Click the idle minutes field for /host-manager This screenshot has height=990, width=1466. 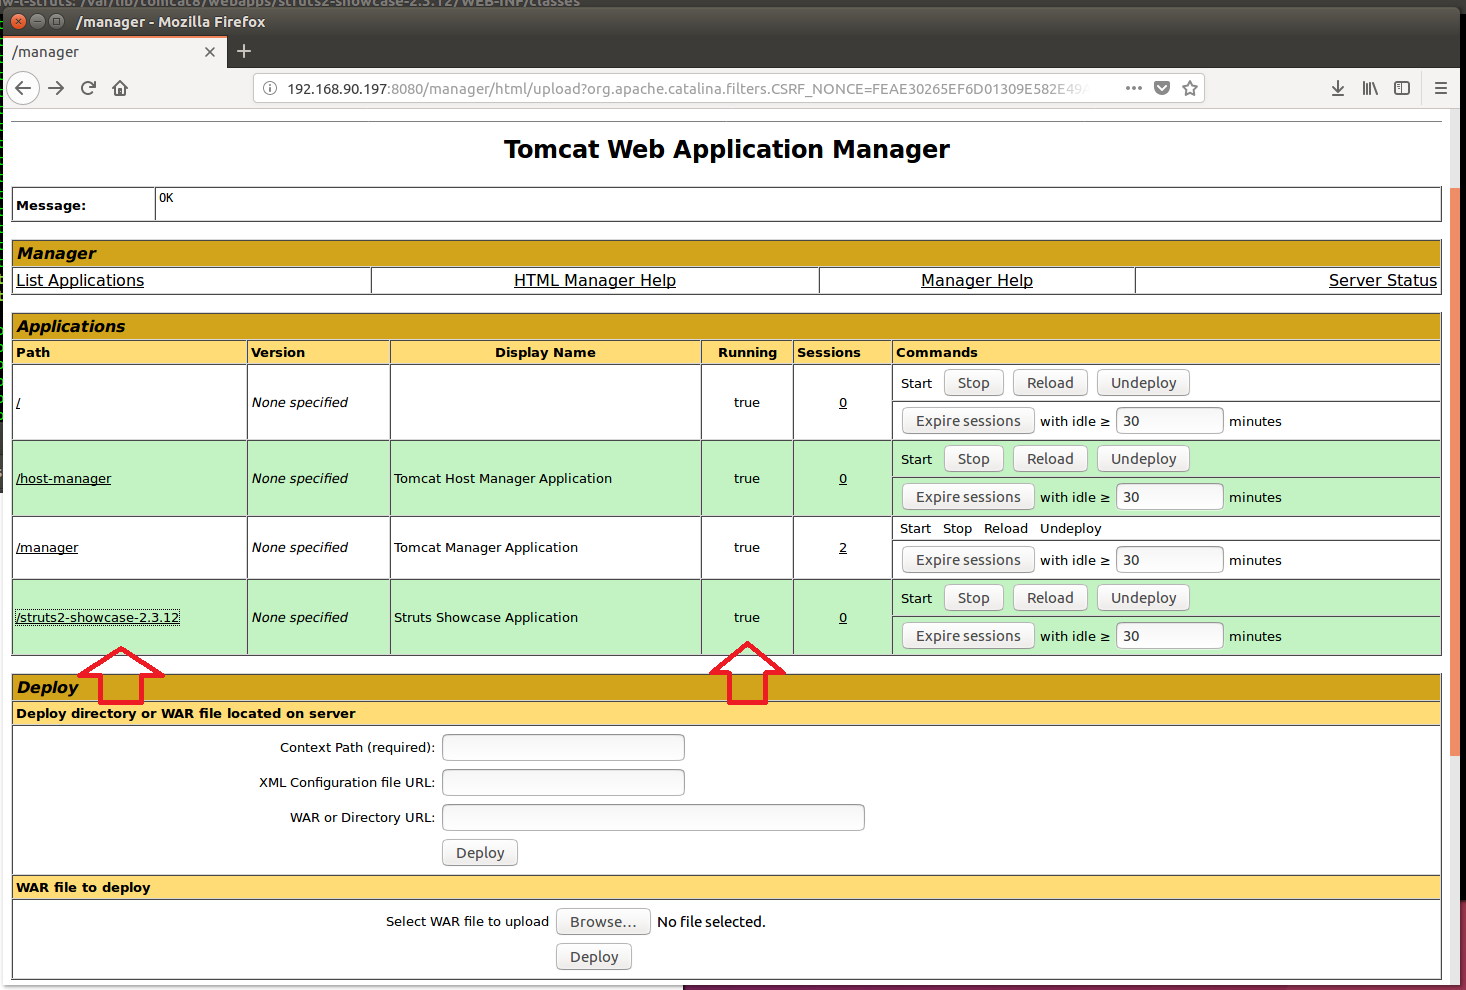point(1170,497)
